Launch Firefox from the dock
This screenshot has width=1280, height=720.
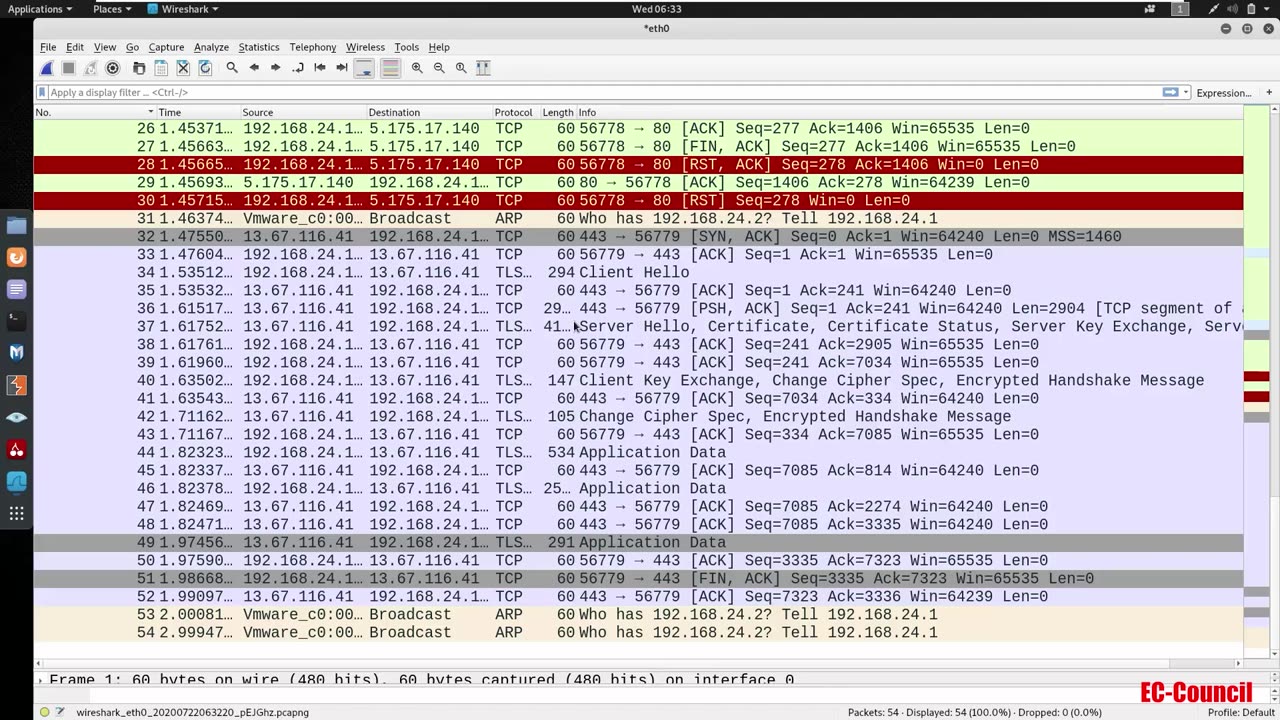(x=16, y=257)
